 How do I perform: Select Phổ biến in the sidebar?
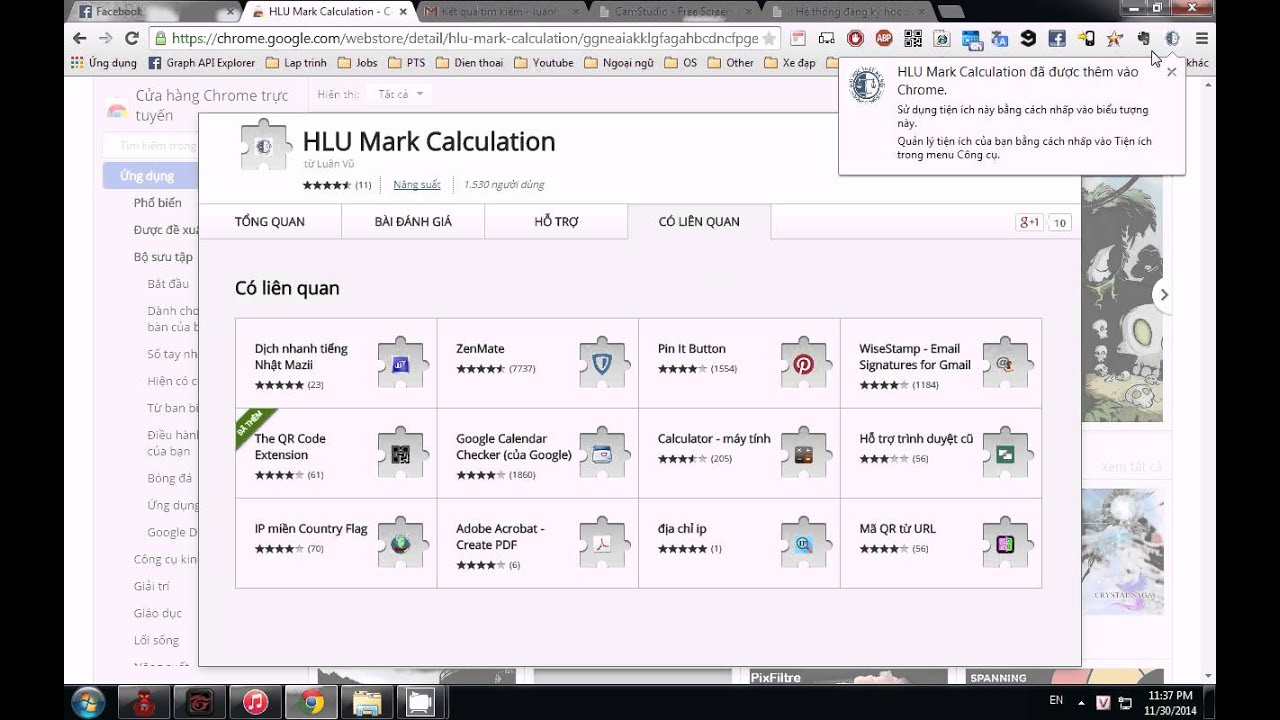coord(158,203)
